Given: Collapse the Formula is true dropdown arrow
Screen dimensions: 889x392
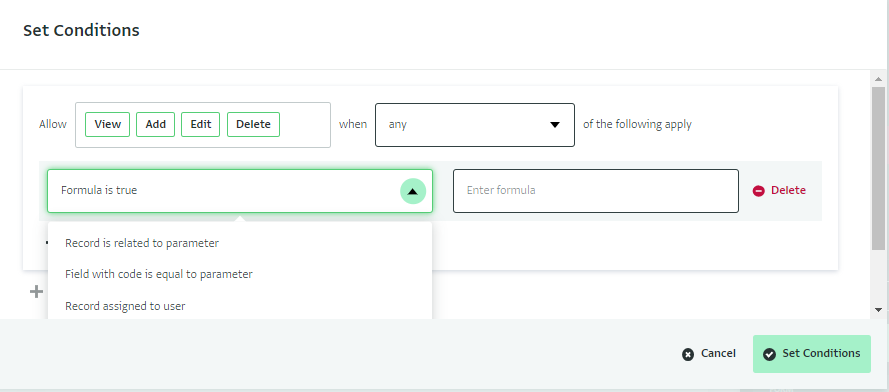Looking at the screenshot, I should 413,191.
